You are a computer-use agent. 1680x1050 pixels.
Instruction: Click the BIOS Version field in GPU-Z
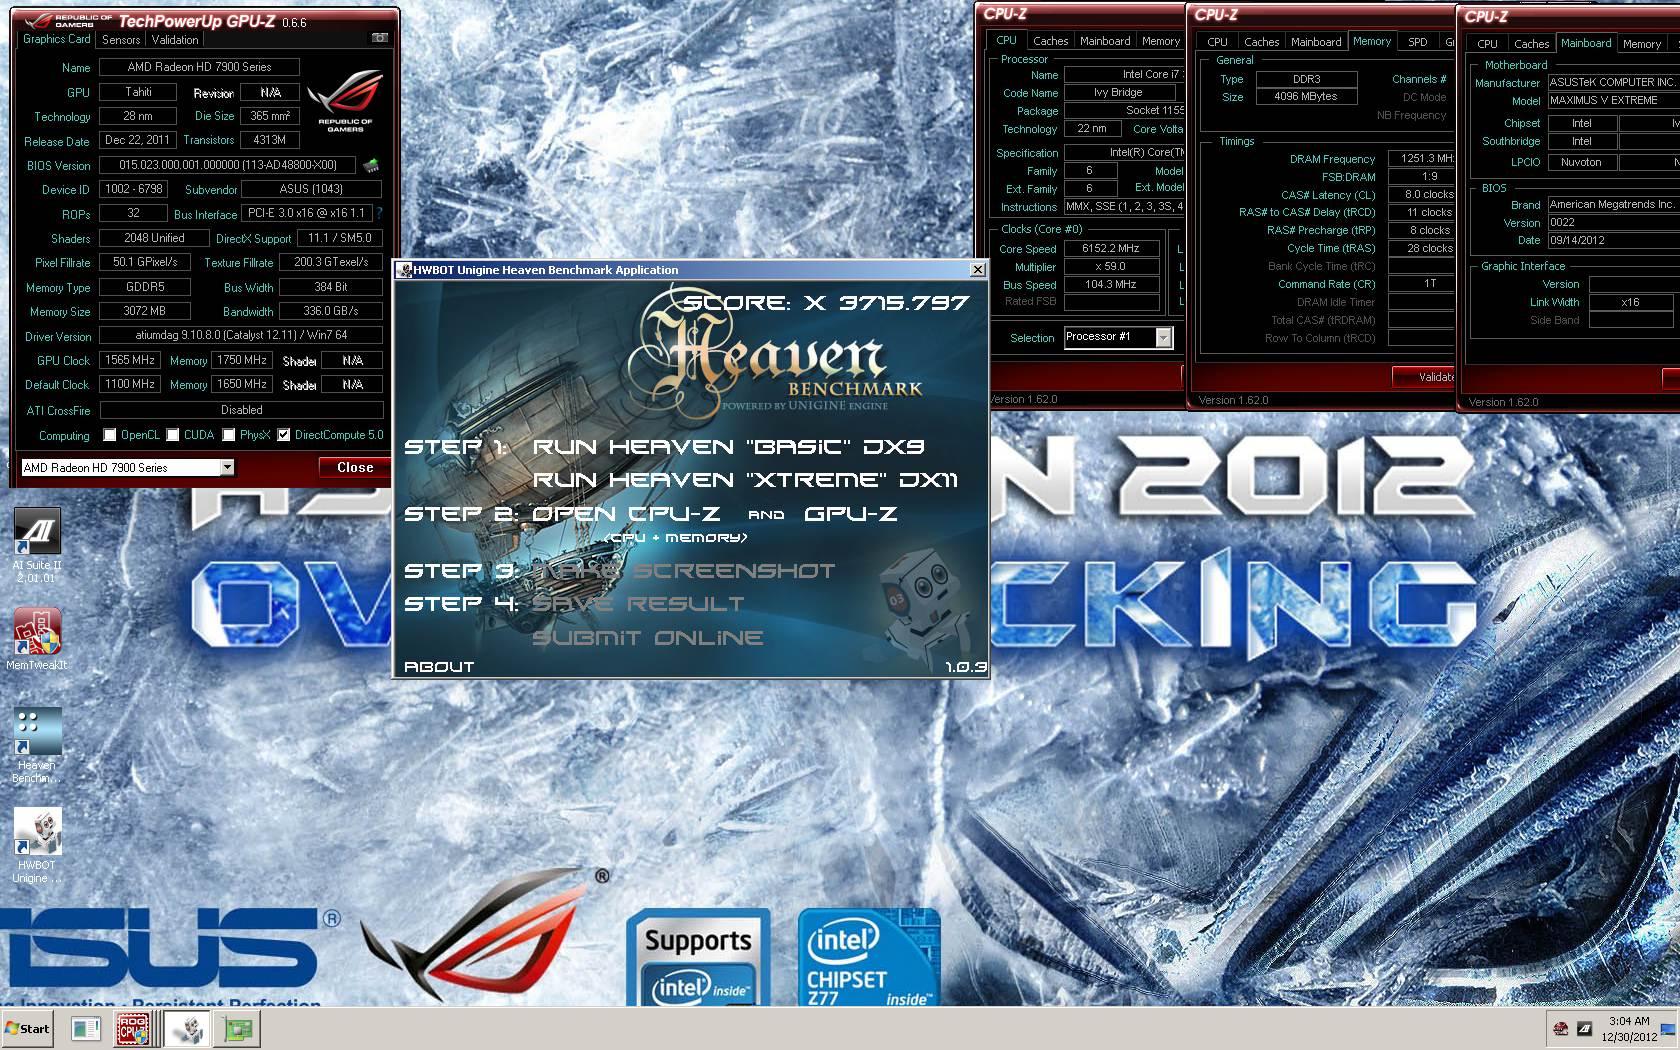(229, 165)
